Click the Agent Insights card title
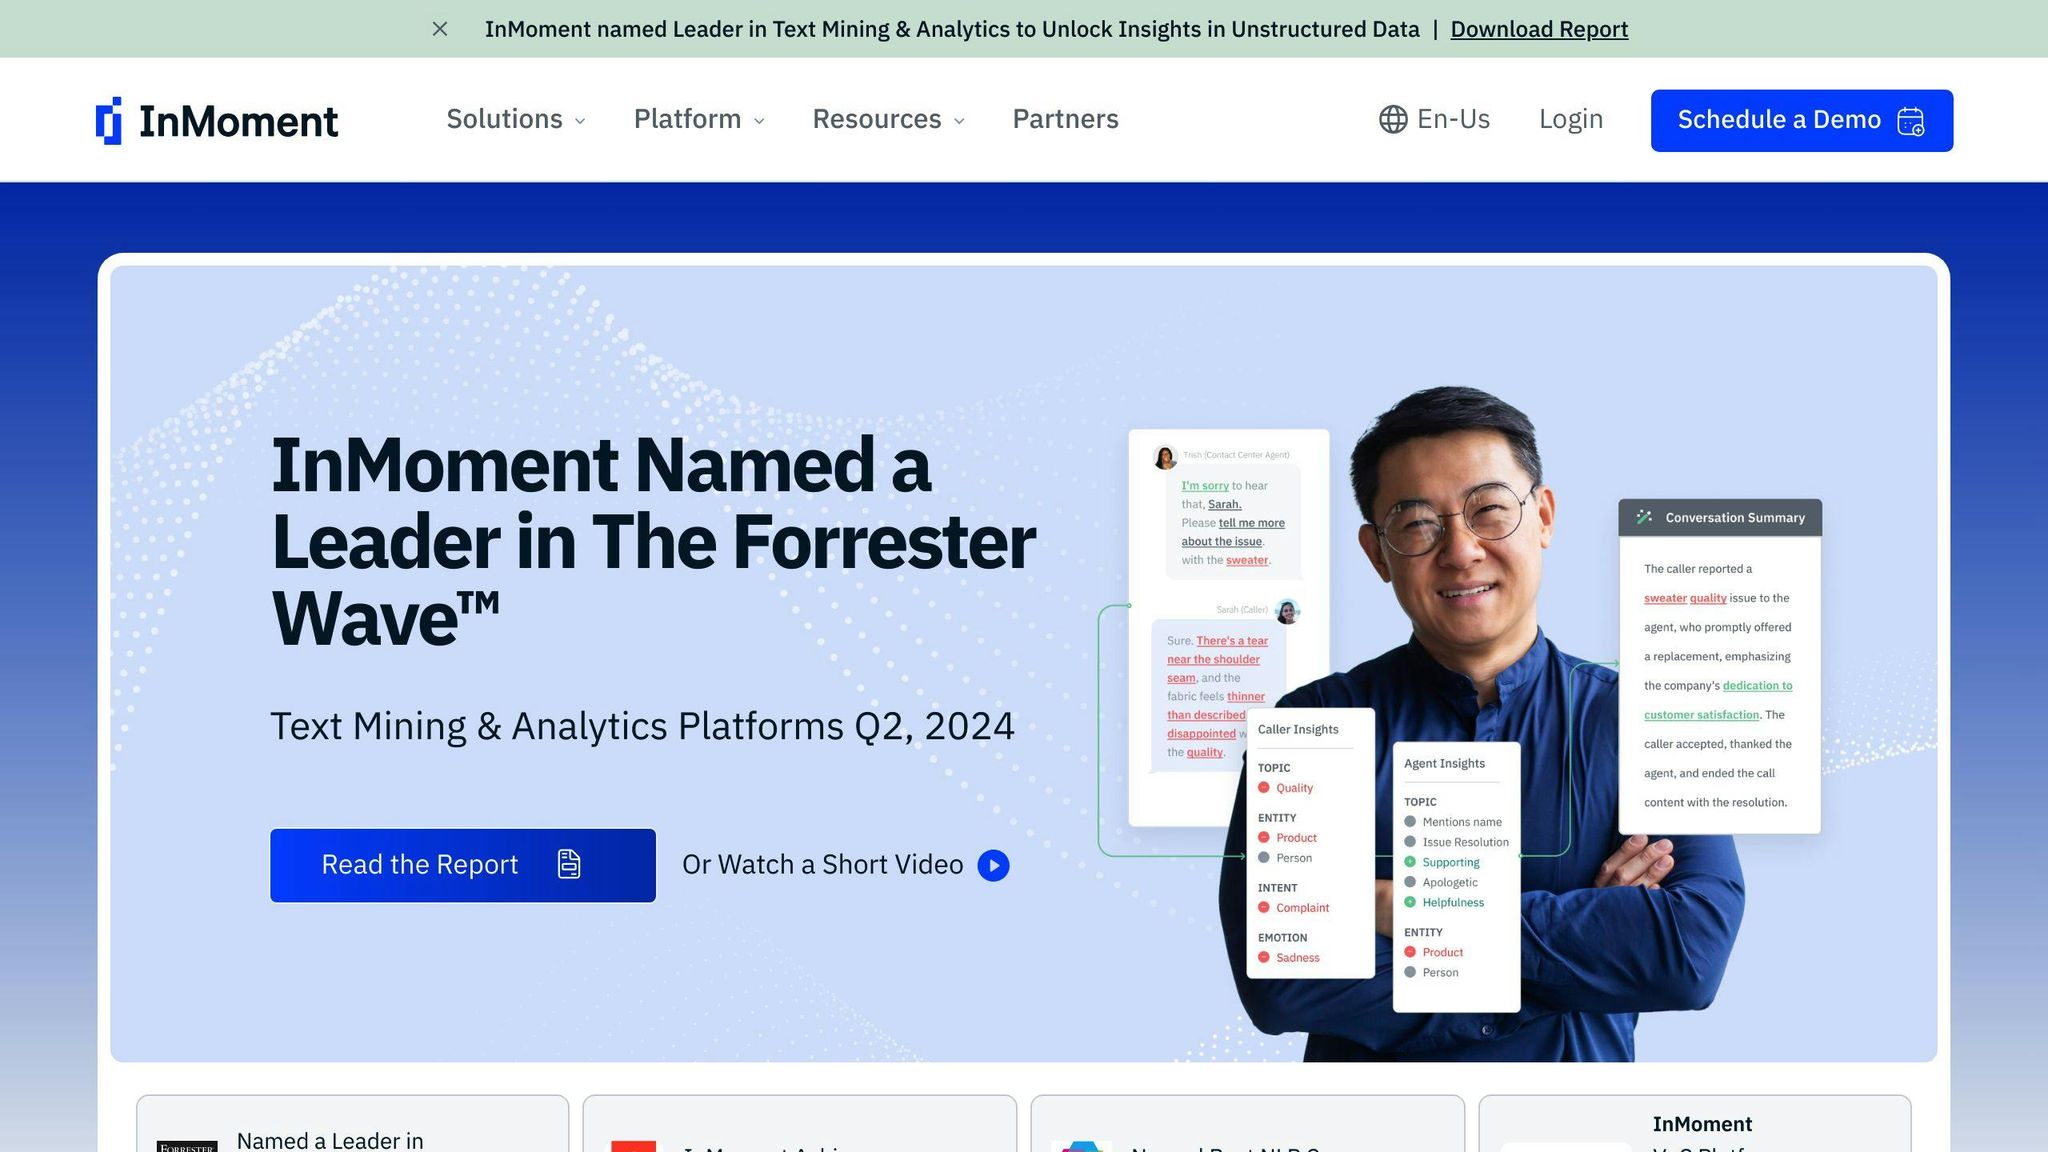 click(x=1444, y=763)
